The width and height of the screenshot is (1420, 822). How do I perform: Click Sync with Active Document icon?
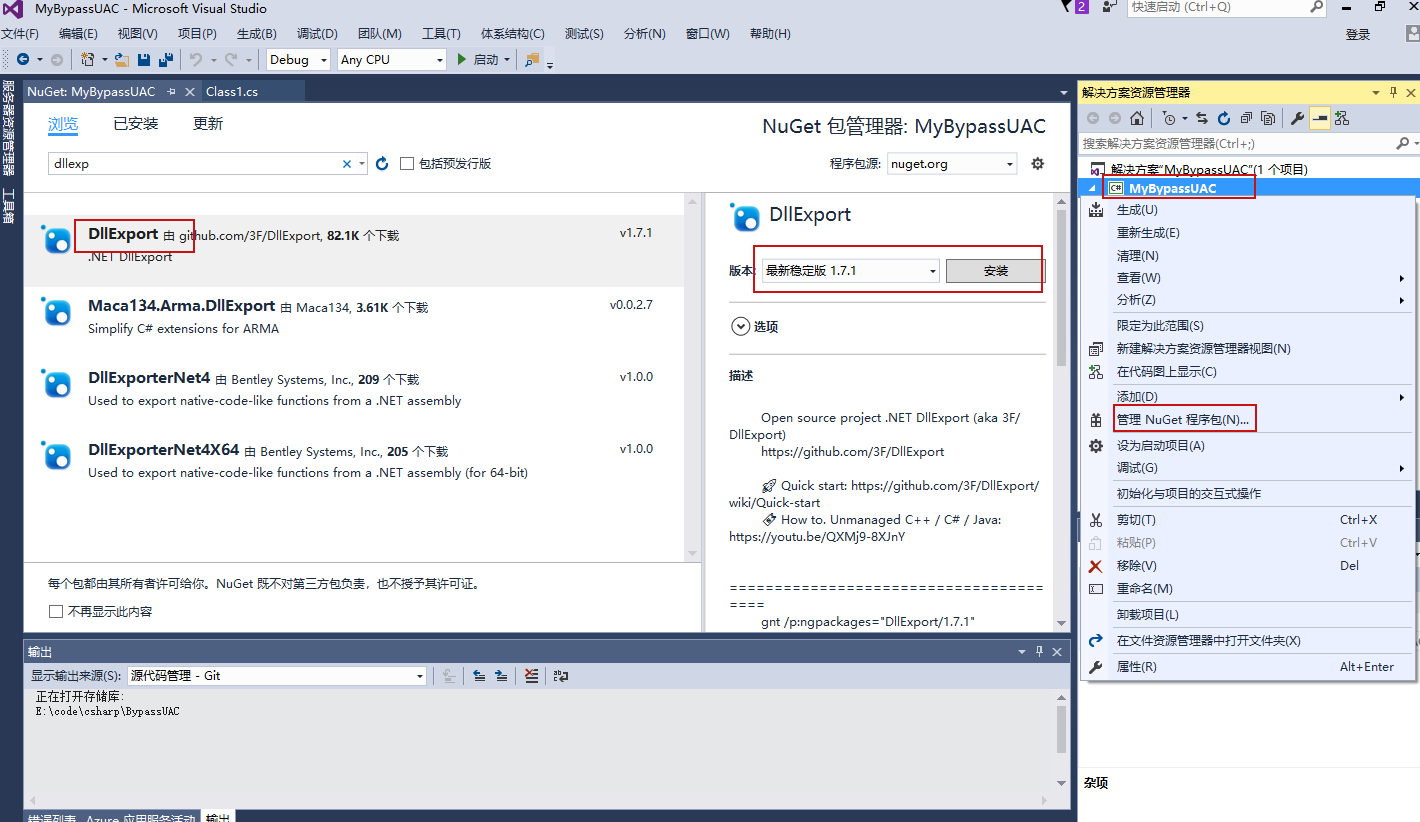[1202, 118]
